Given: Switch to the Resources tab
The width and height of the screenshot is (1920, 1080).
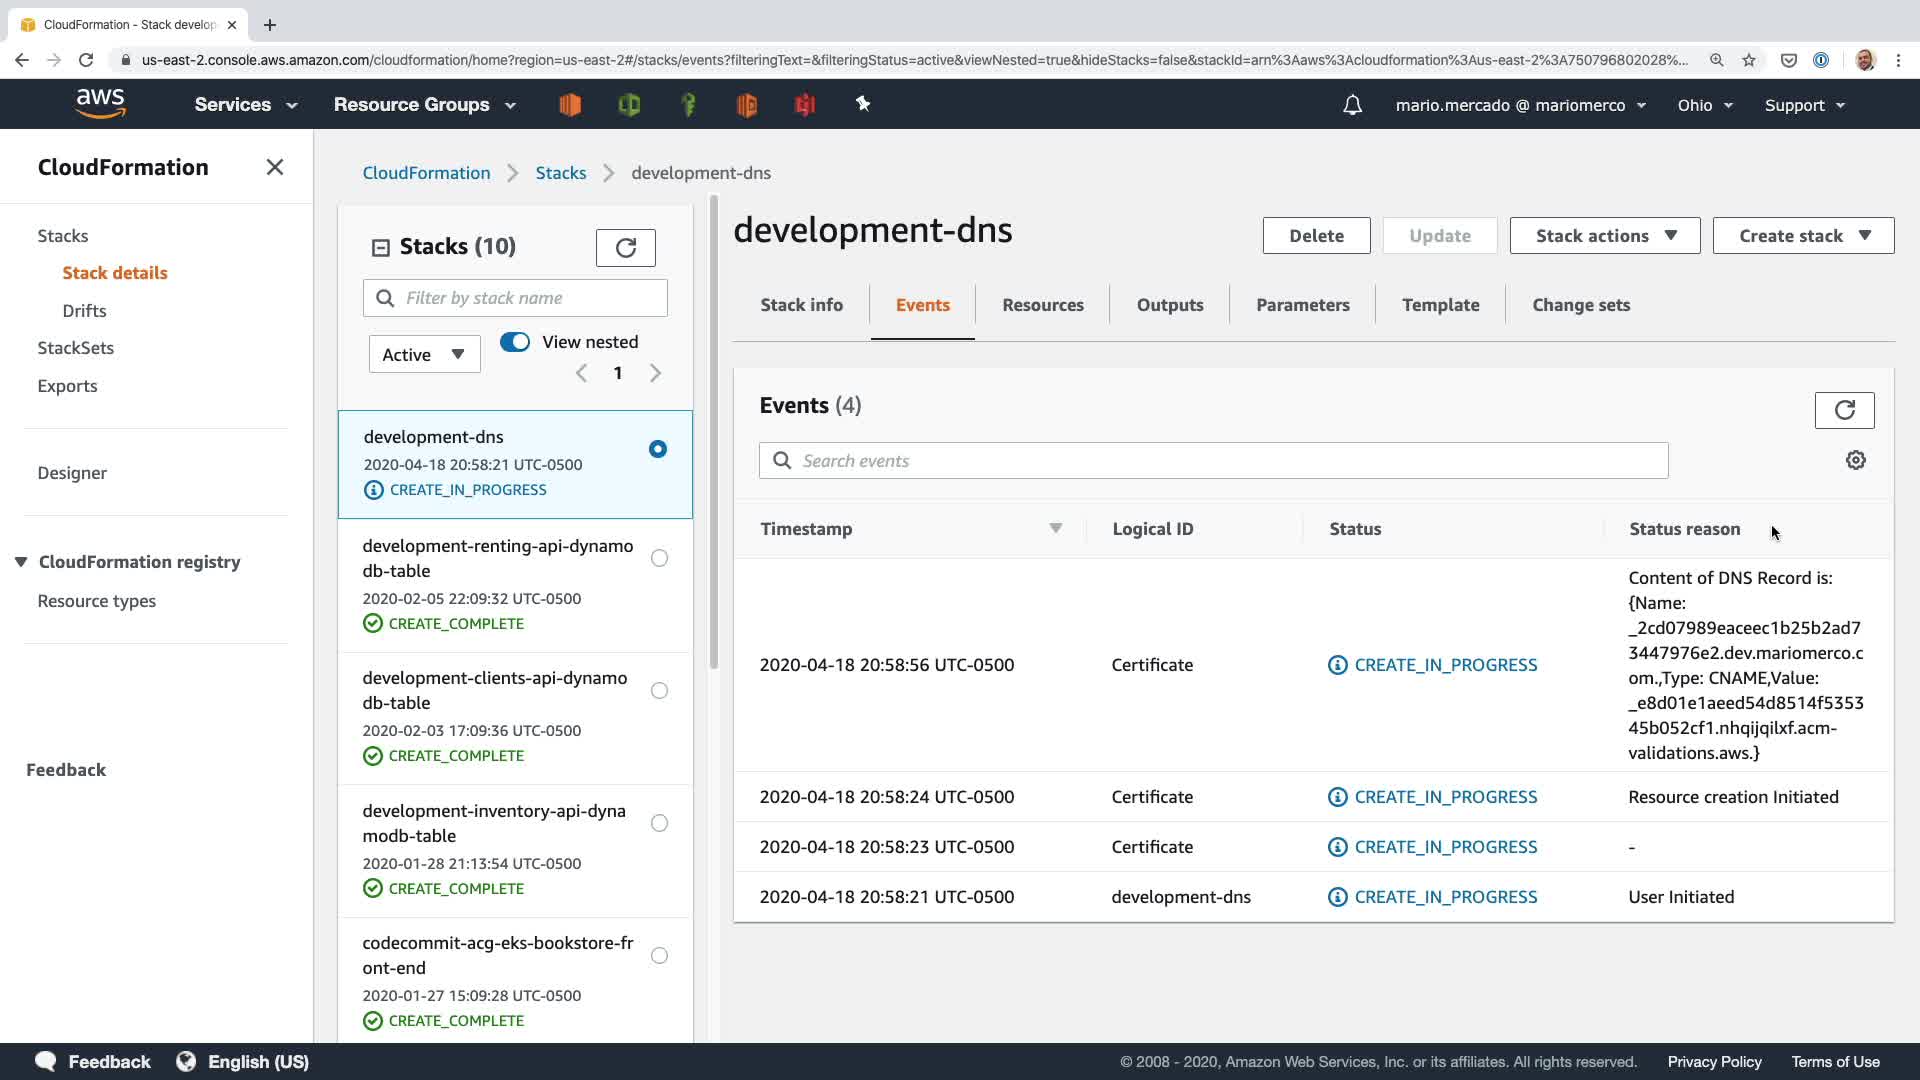Looking at the screenshot, I should coord(1042,305).
